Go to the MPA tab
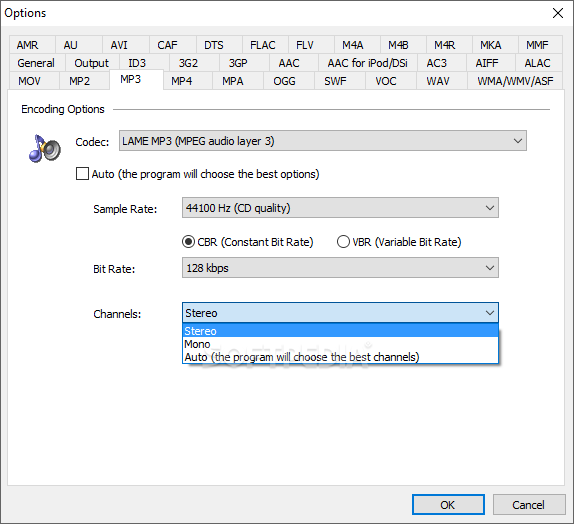Image resolution: width=574 pixels, height=524 pixels. [x=238, y=81]
